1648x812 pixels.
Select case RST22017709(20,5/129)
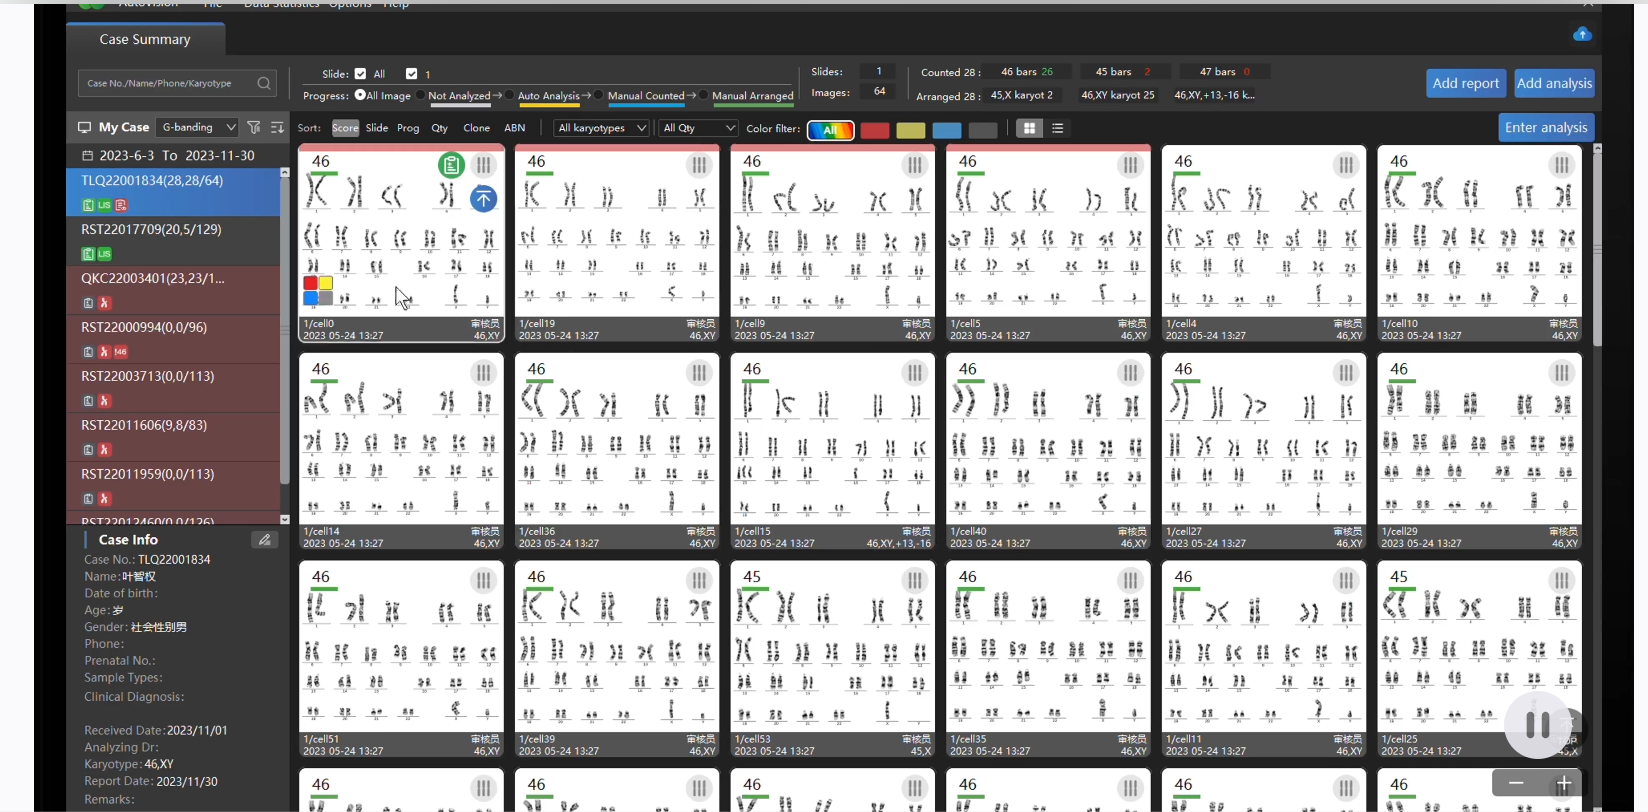point(173,241)
